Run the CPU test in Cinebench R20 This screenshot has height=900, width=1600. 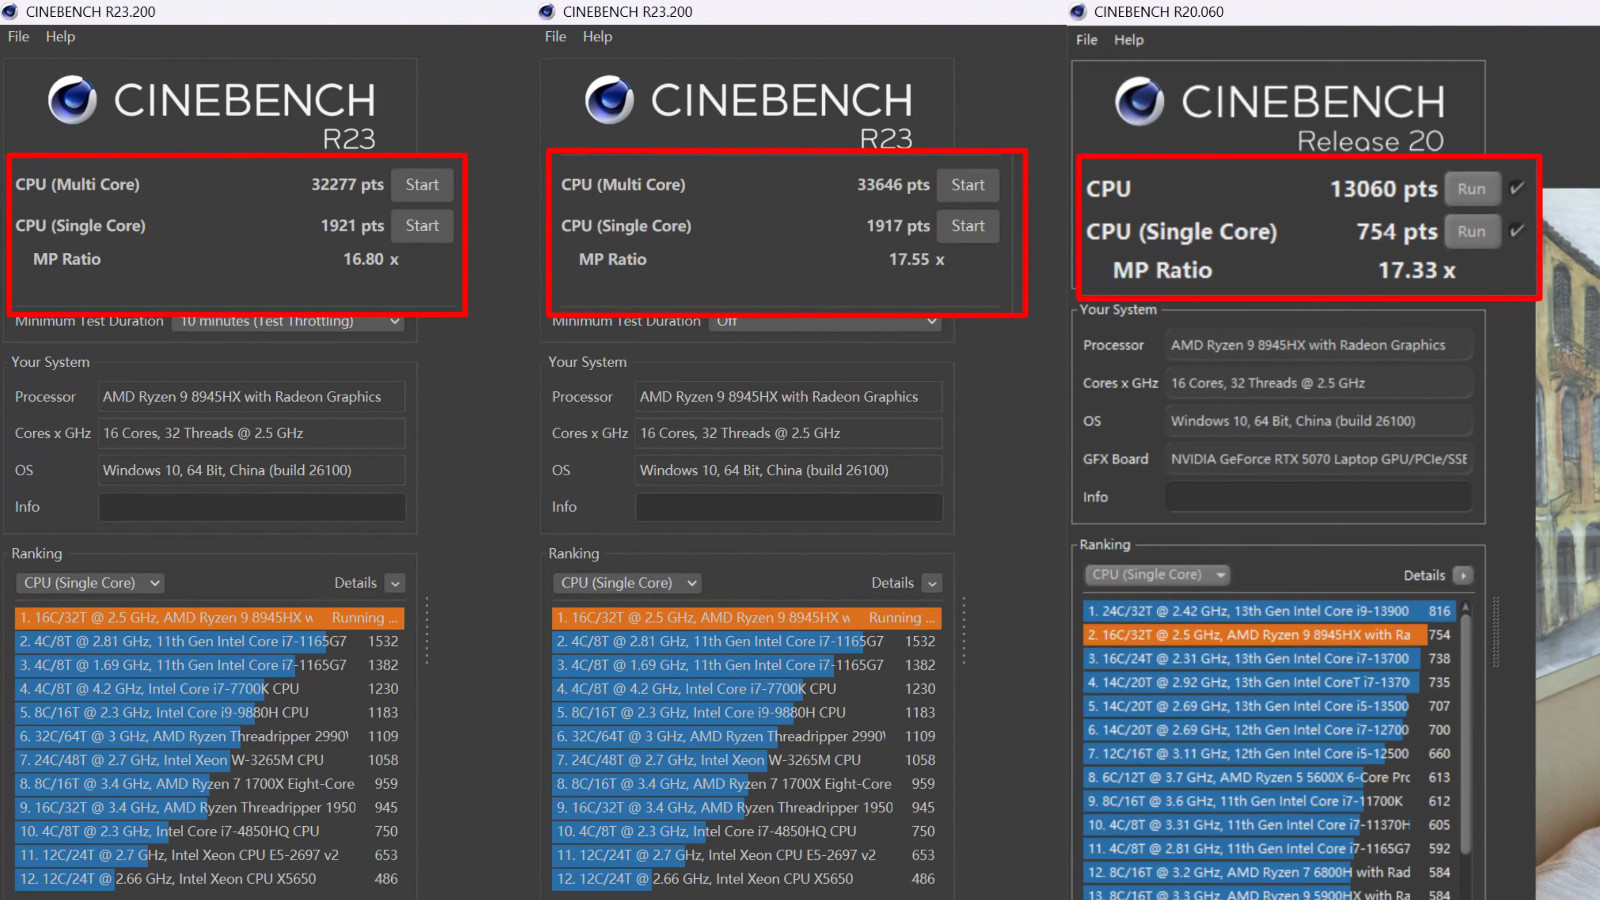tap(1472, 189)
